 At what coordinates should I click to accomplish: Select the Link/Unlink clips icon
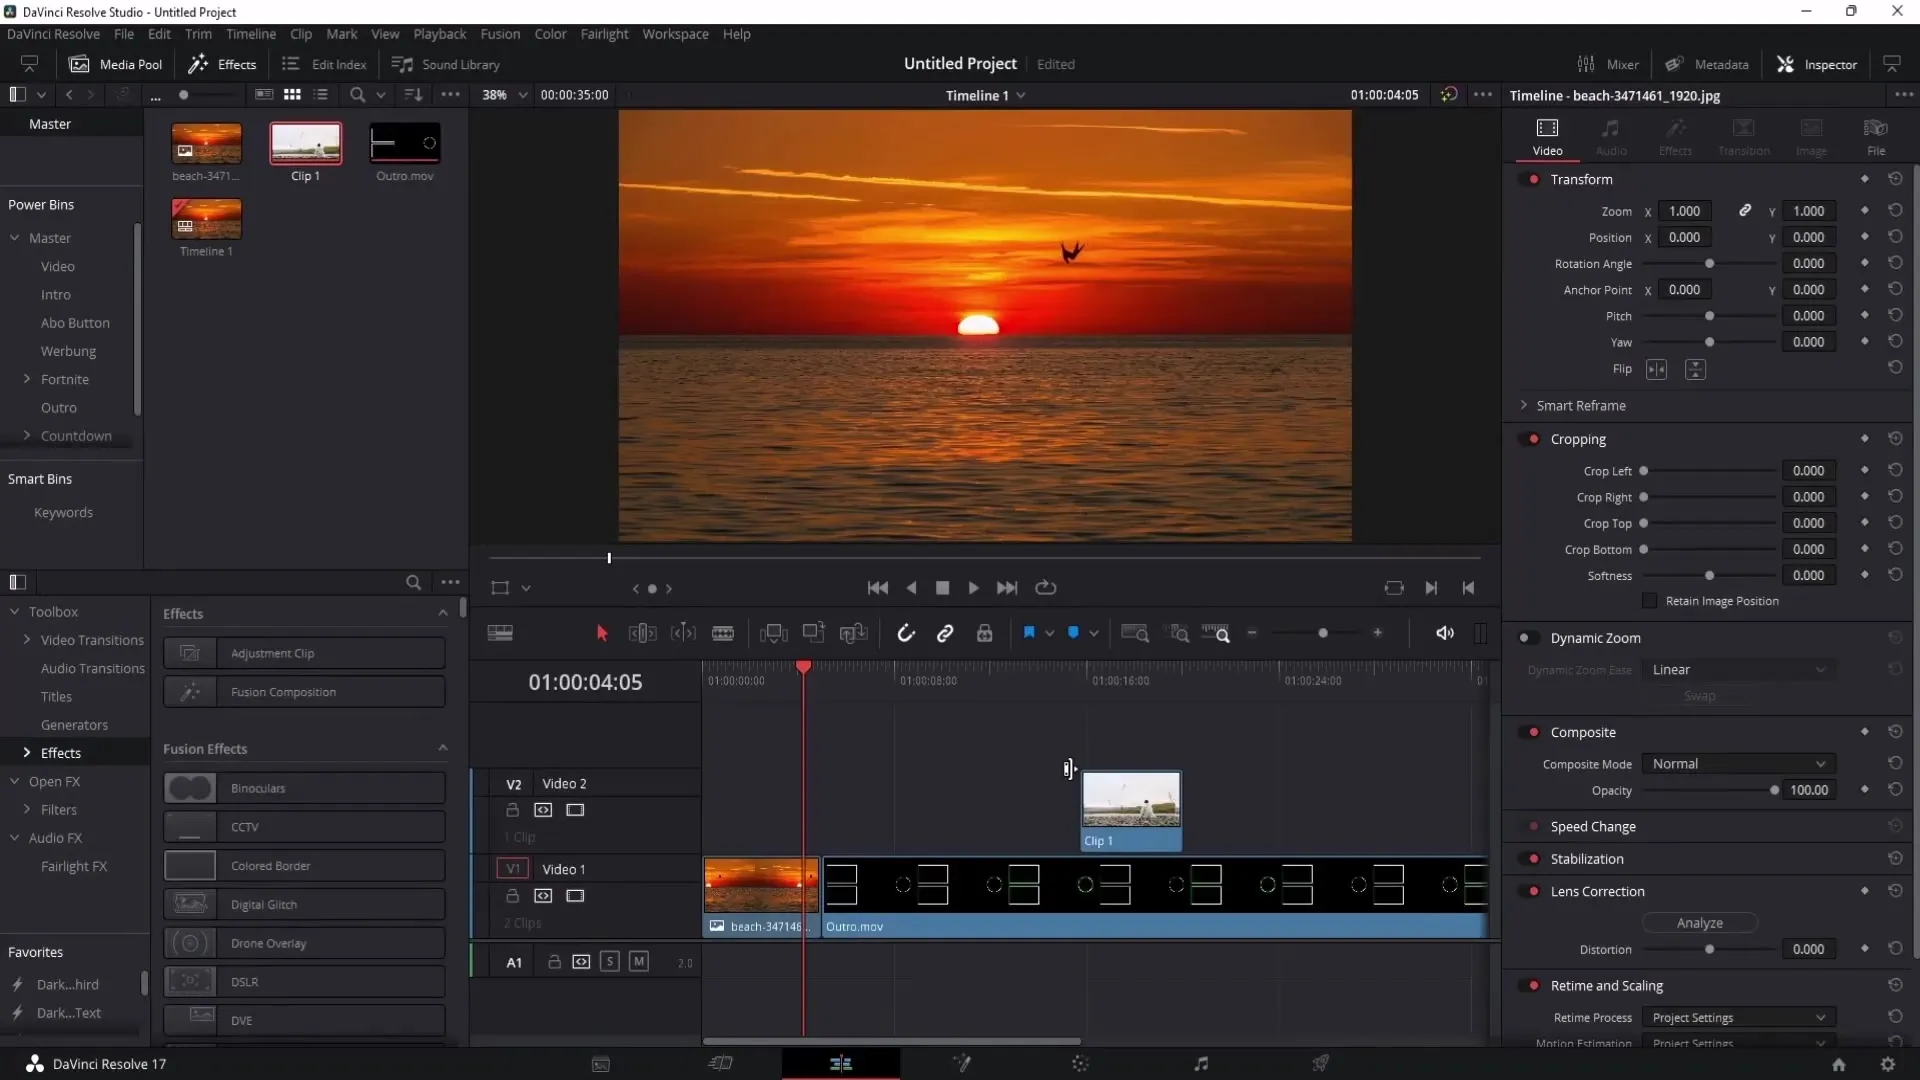[x=945, y=634]
